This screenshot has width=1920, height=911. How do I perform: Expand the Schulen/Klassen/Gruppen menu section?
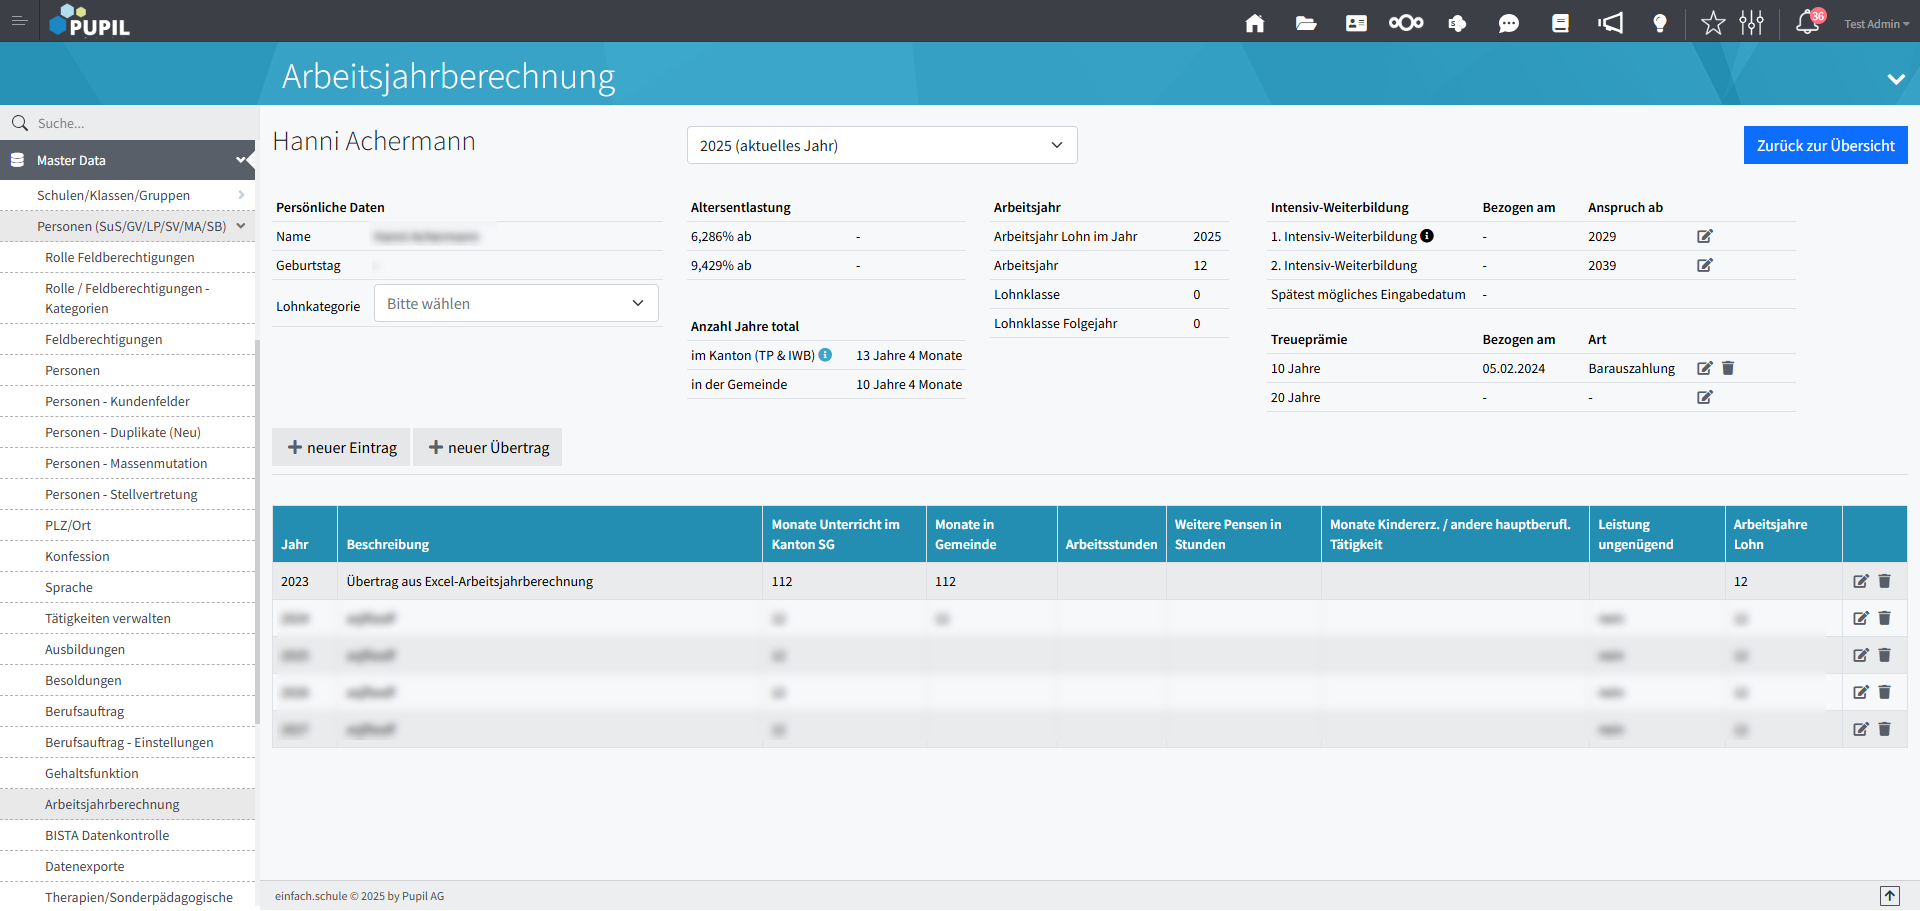tap(127, 196)
